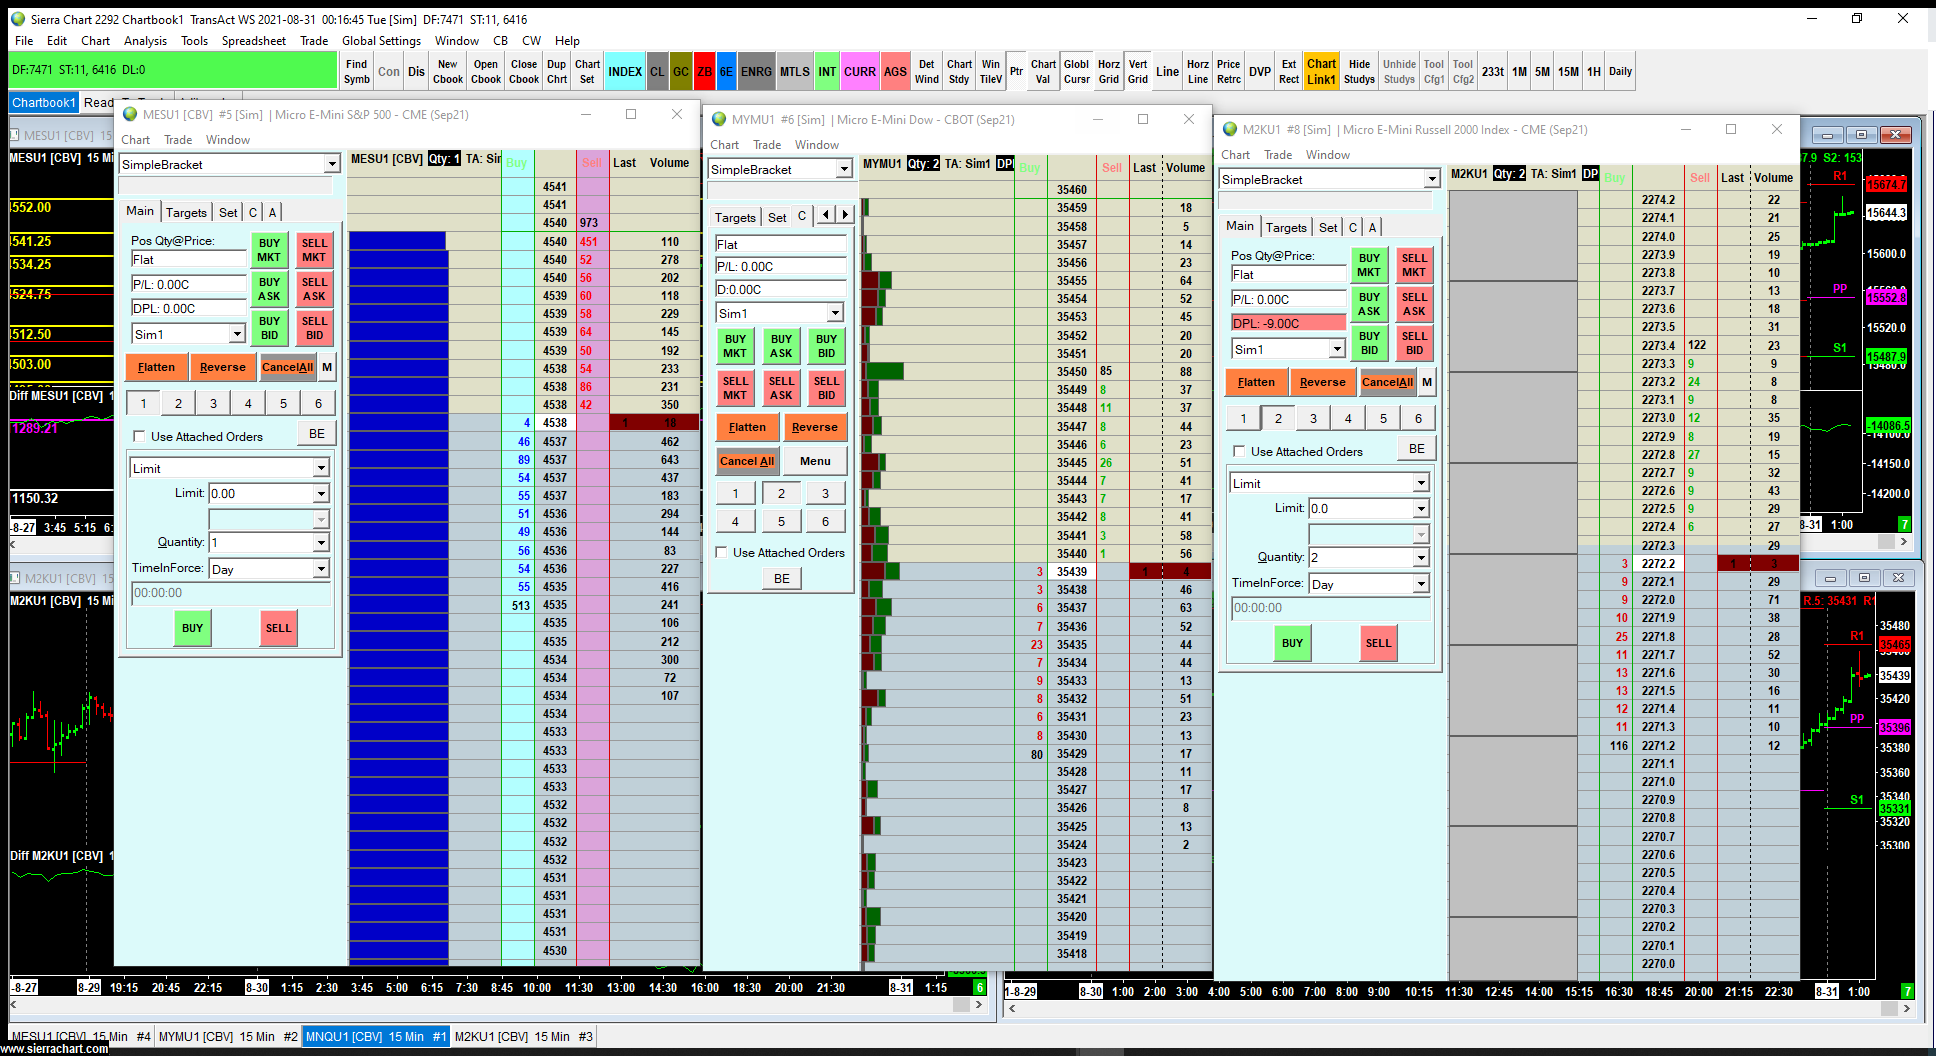The height and width of the screenshot is (1056, 1936).
Task: Open SimpleBracket dropdown in MYMU1 window
Action: tap(844, 169)
